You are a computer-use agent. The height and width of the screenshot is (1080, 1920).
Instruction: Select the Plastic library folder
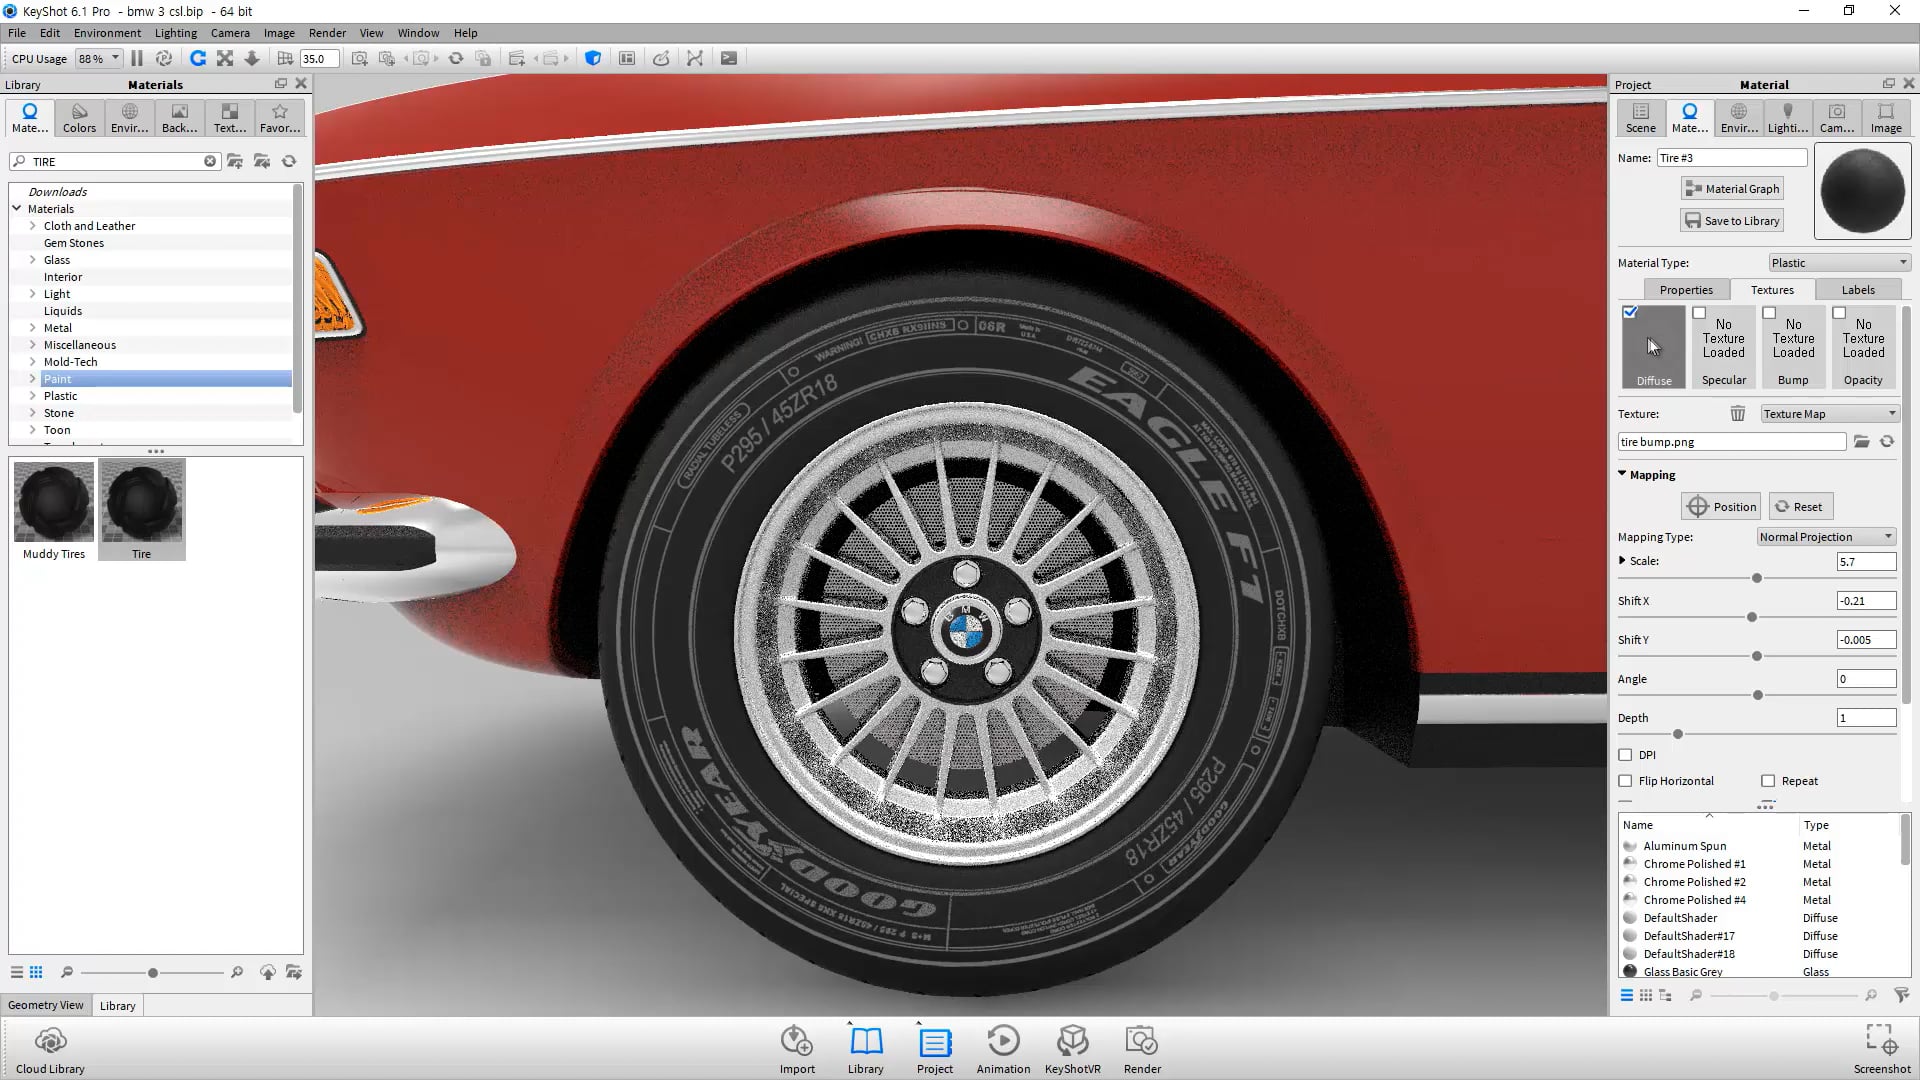60,396
